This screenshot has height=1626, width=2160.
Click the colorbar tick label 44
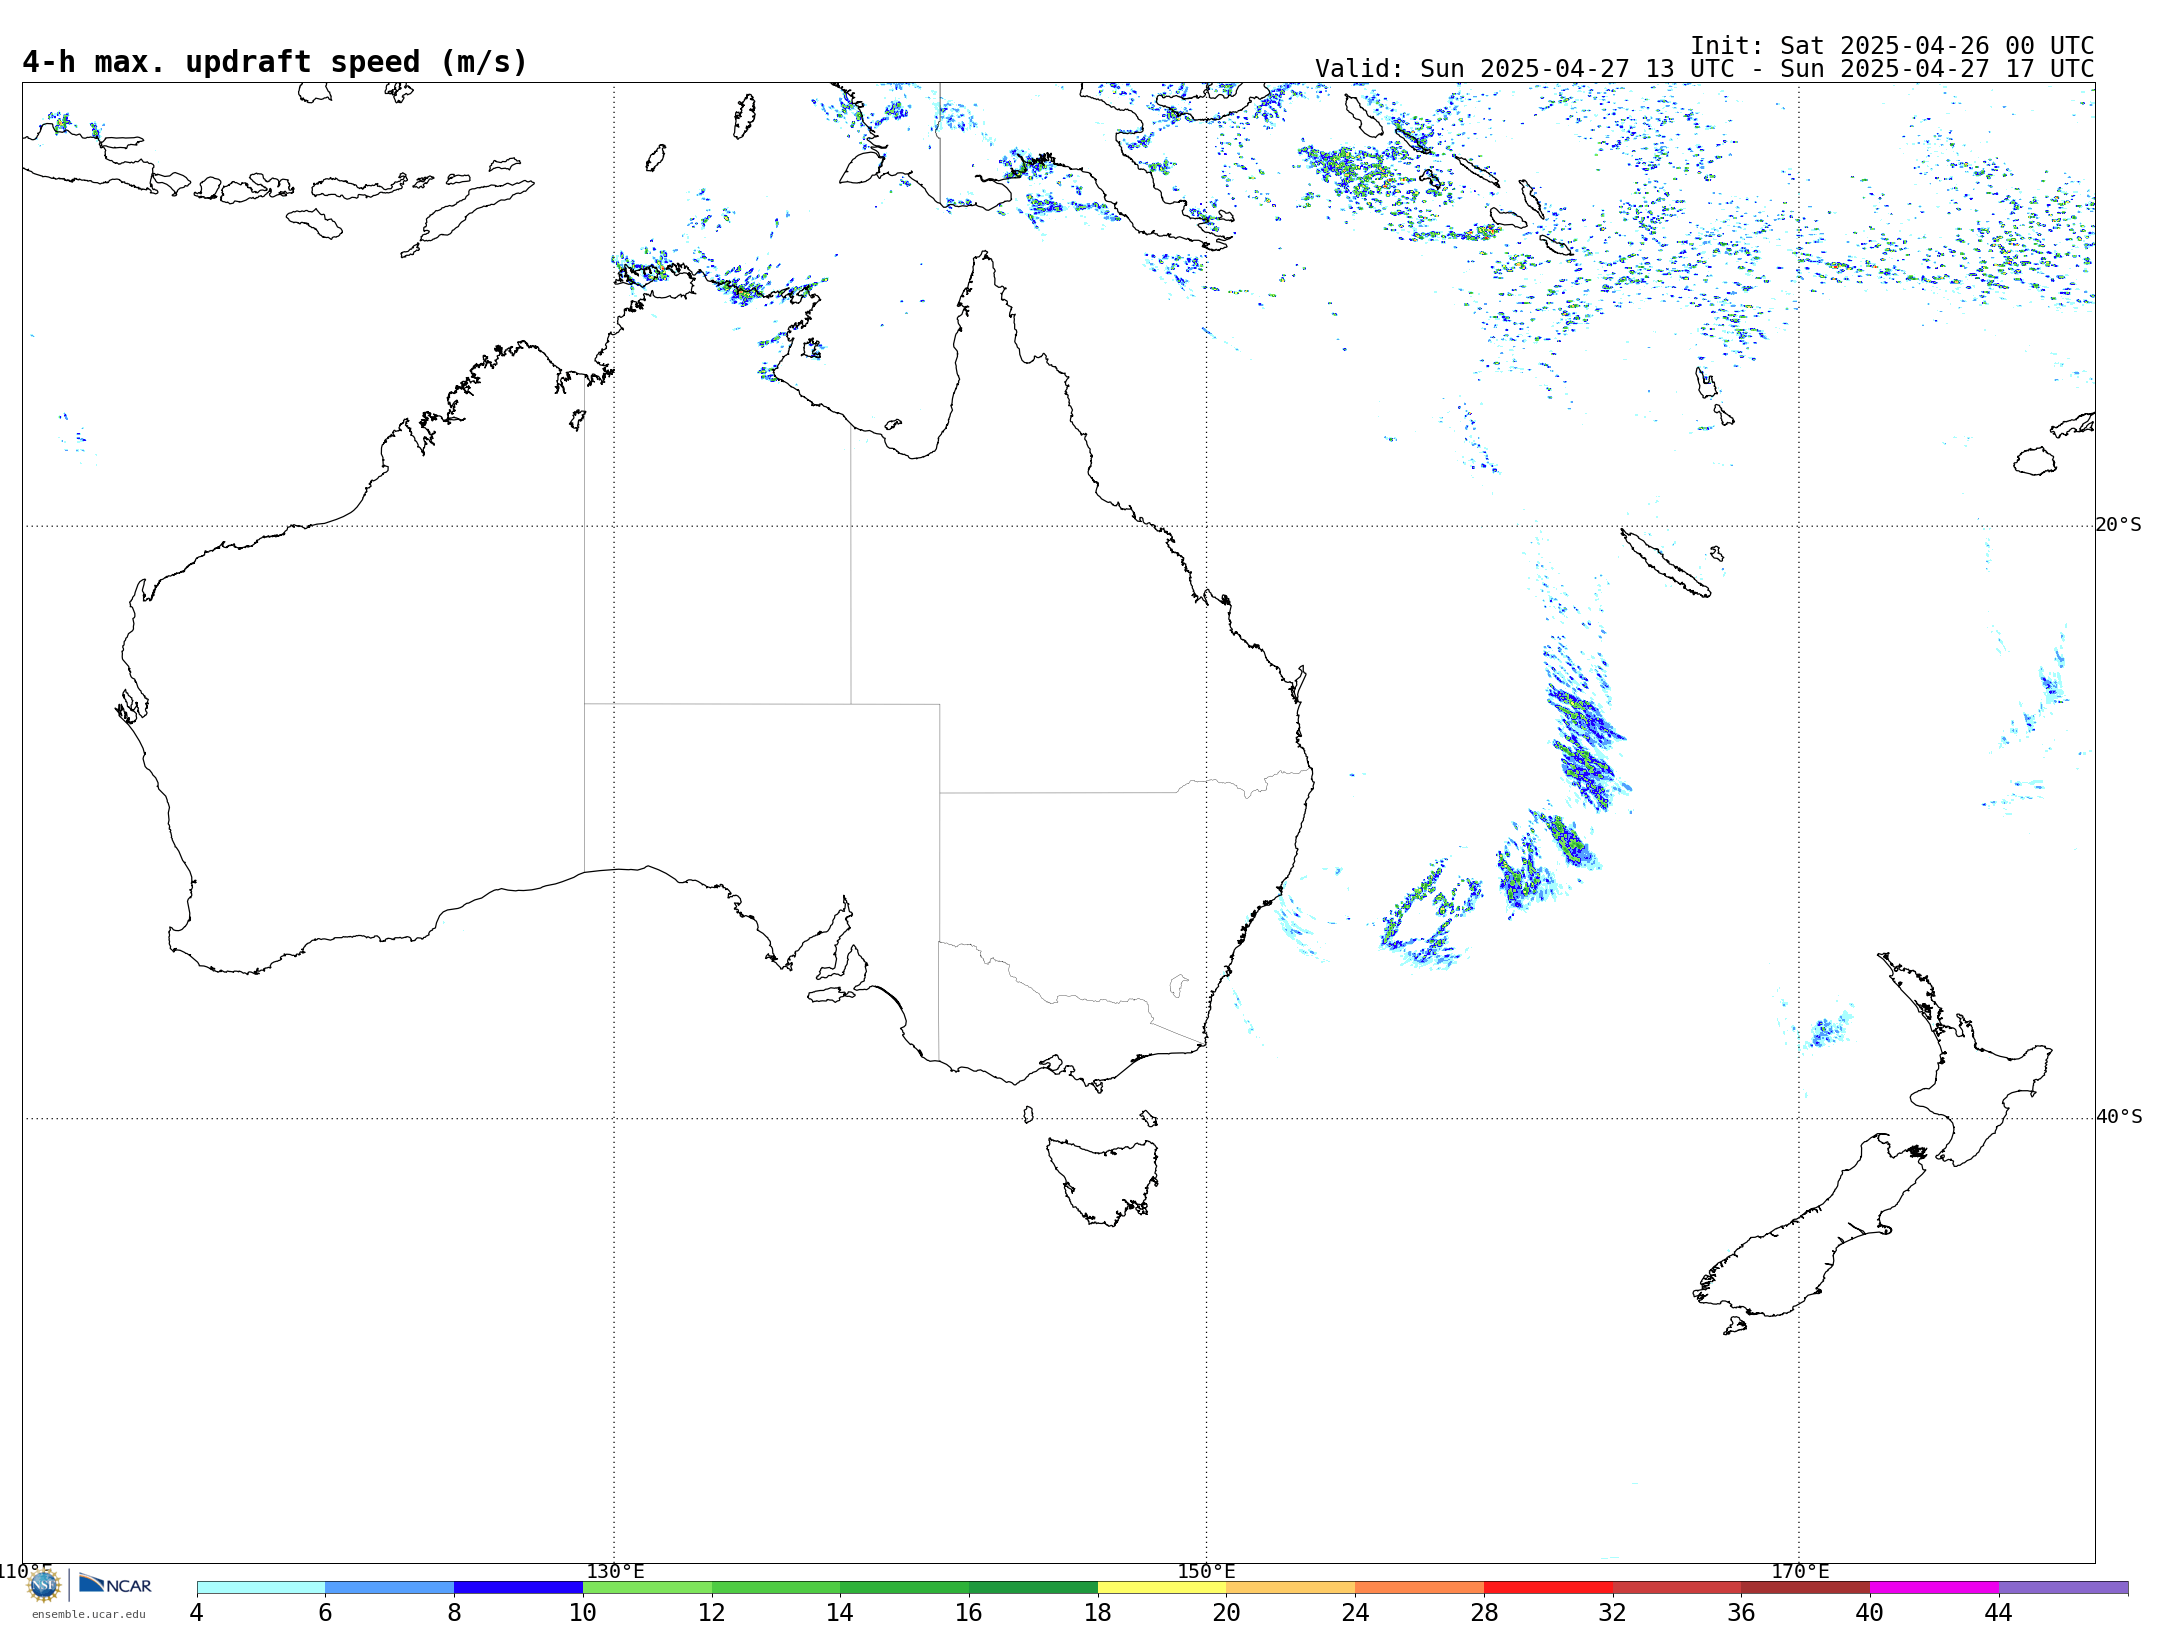tap(1999, 1613)
